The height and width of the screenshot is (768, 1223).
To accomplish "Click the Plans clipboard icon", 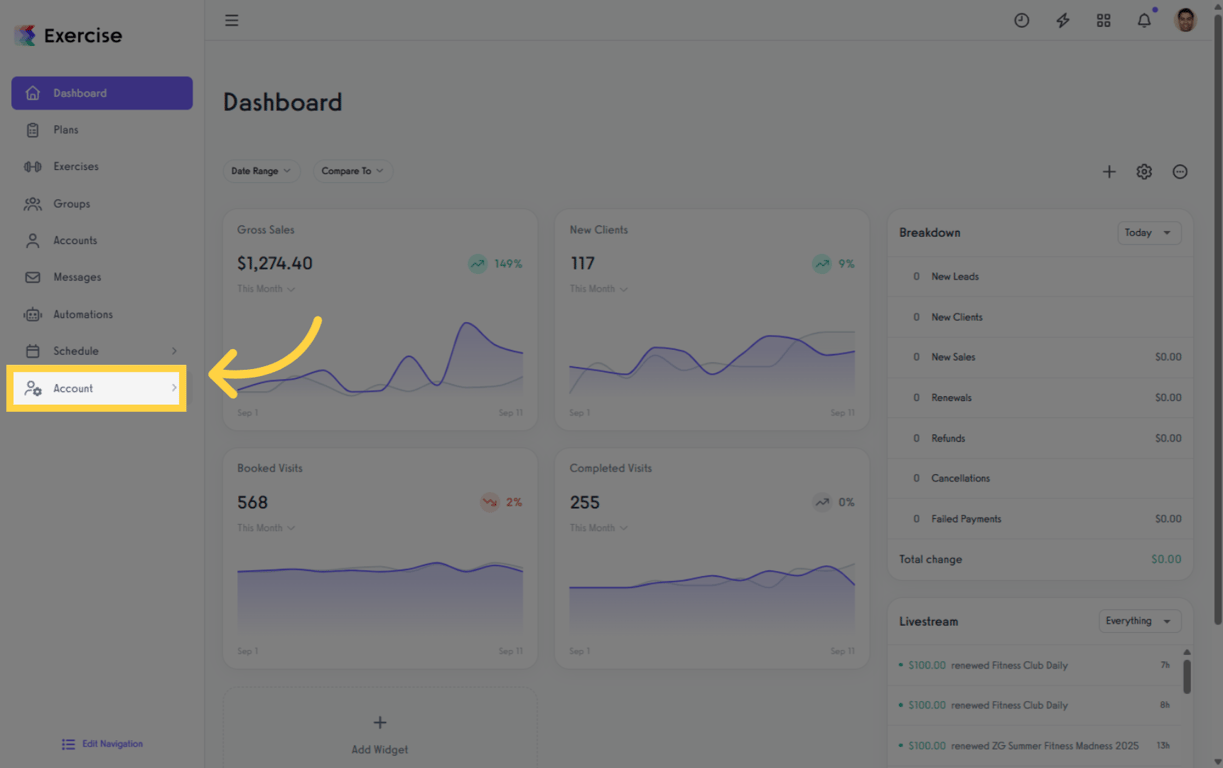I will point(33,130).
